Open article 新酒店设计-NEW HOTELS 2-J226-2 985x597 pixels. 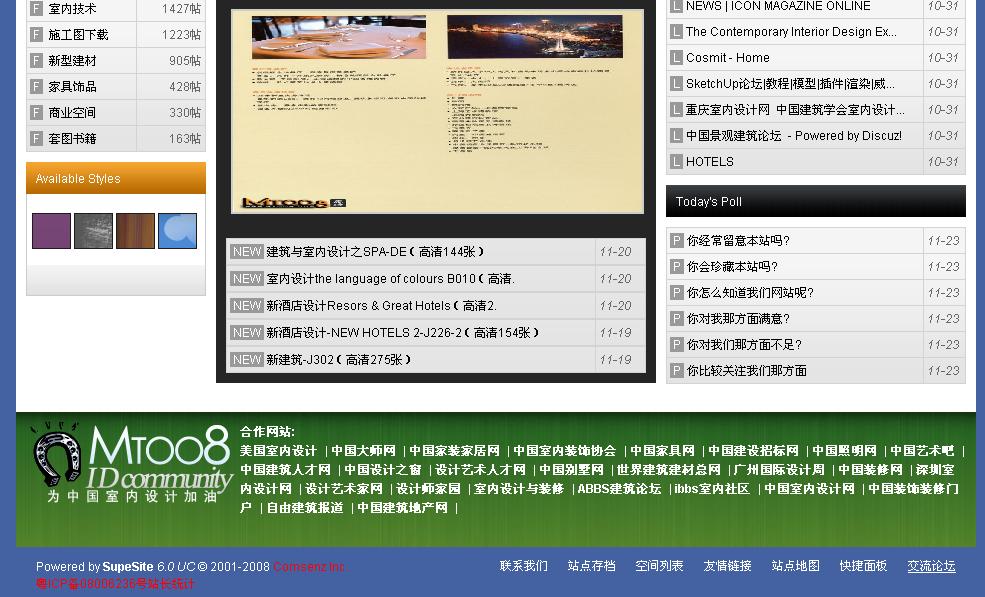tap(403, 333)
